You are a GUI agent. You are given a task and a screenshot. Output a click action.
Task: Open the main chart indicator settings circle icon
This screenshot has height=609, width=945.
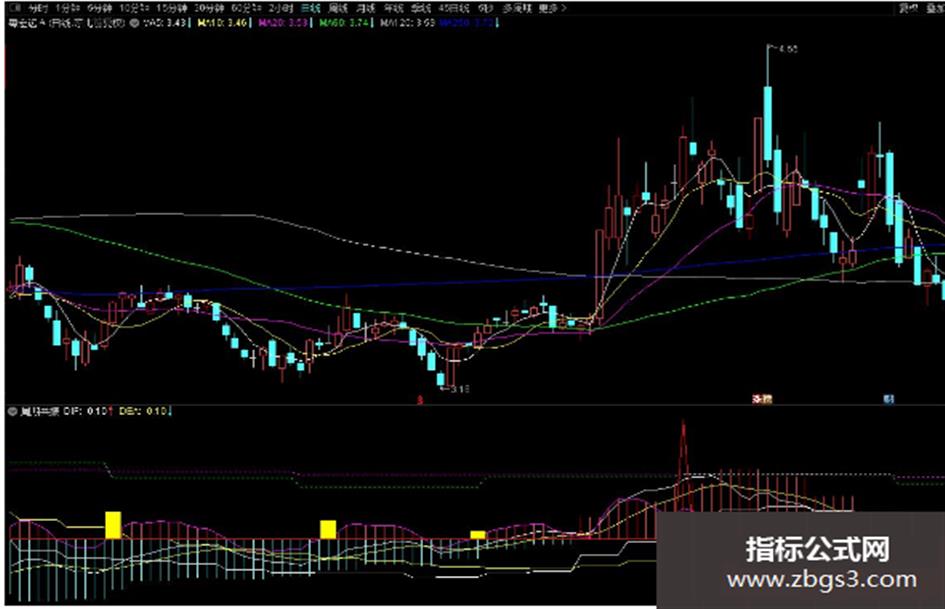(x=134, y=23)
